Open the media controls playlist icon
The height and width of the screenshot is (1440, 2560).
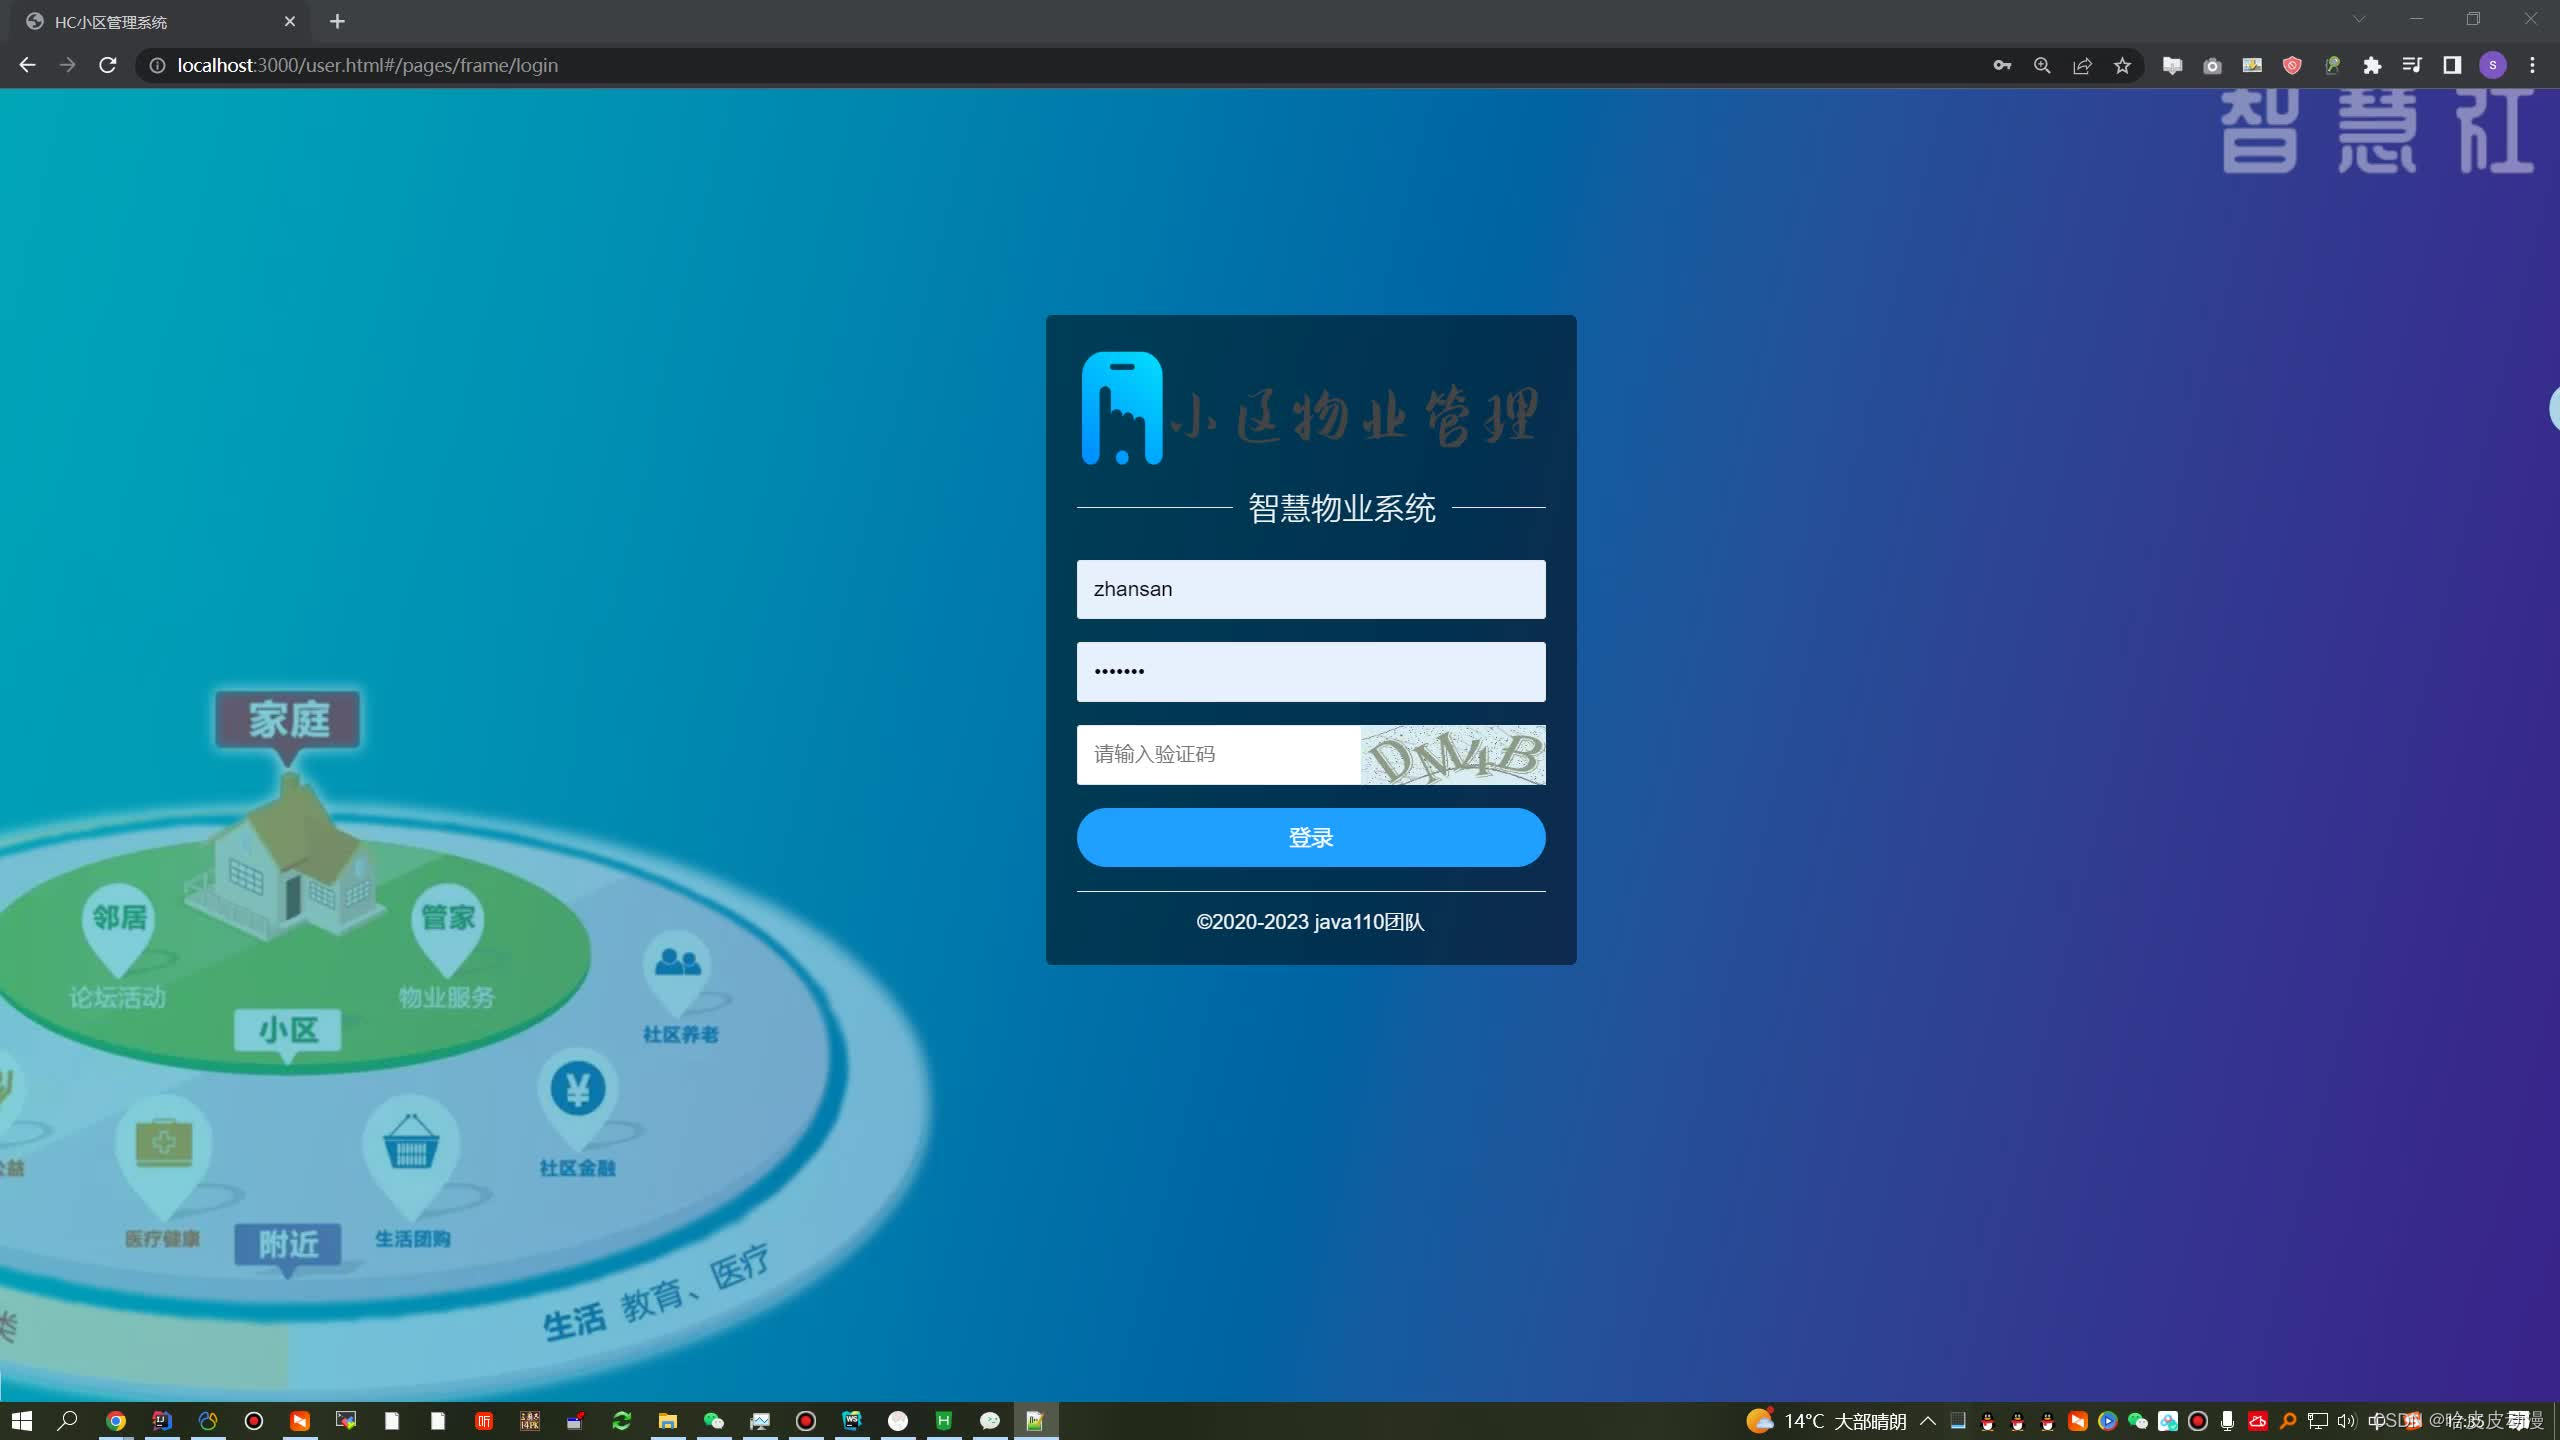pyautogui.click(x=2412, y=66)
